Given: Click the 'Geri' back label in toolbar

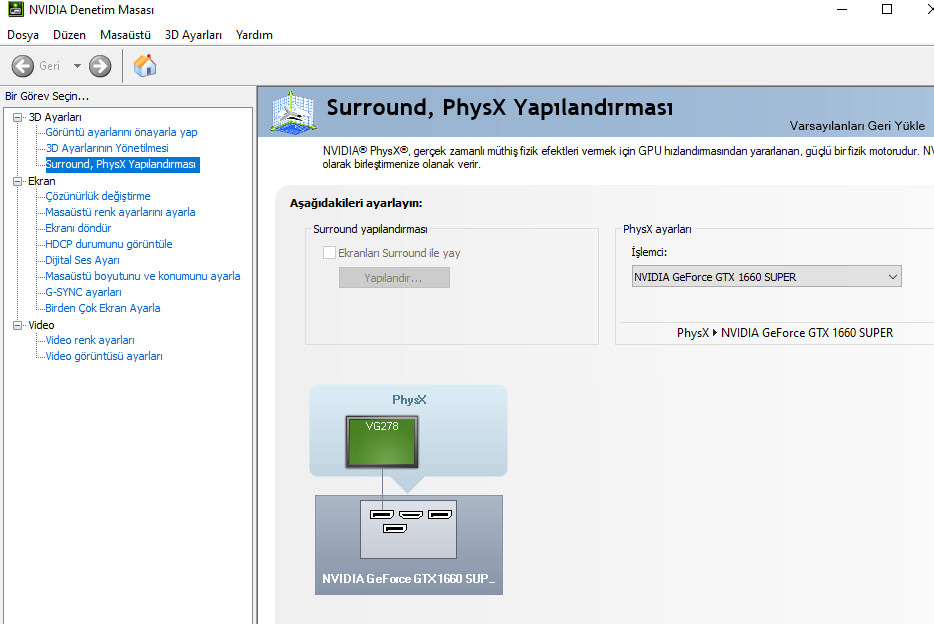Looking at the screenshot, I should pos(49,66).
